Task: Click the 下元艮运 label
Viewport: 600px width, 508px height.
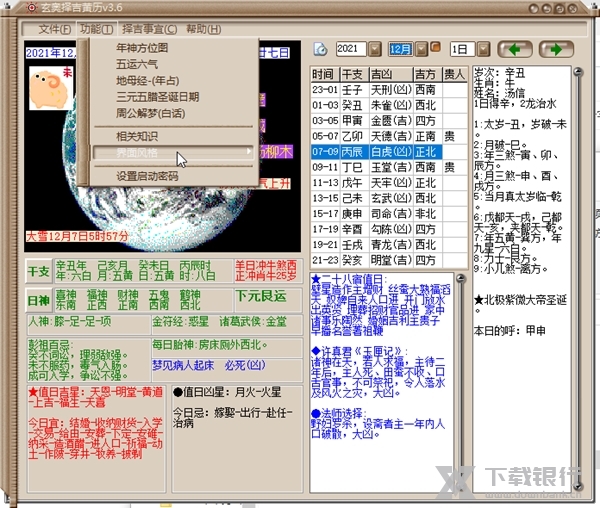Action: pos(261,296)
